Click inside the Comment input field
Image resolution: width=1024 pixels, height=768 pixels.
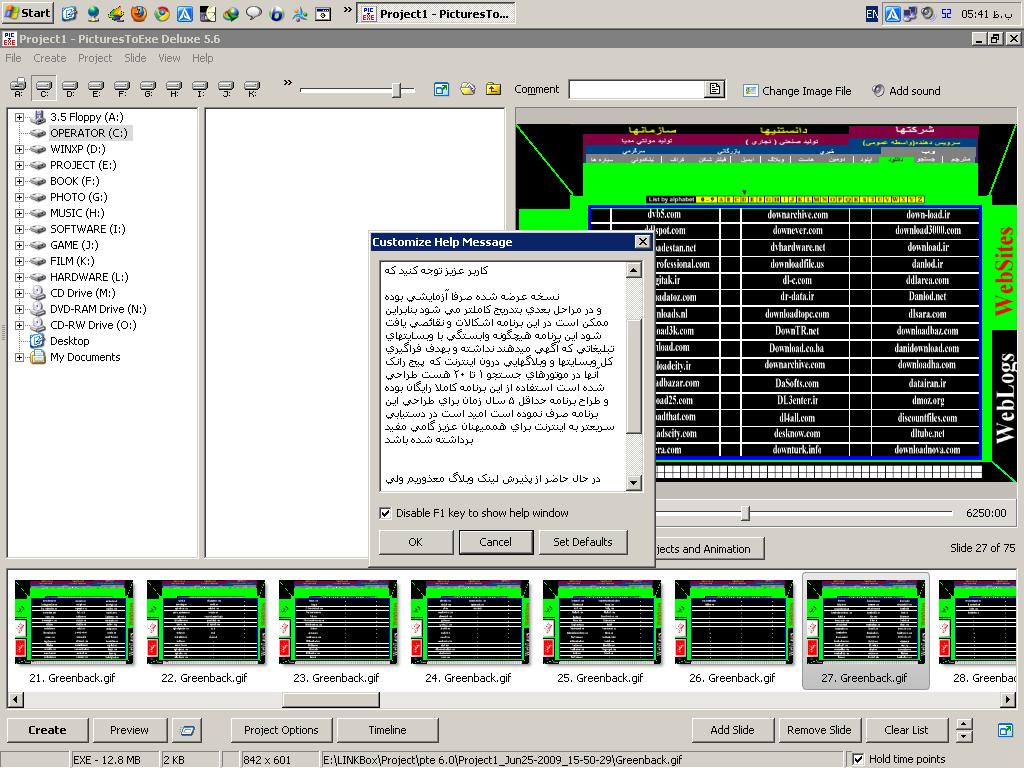click(637, 89)
